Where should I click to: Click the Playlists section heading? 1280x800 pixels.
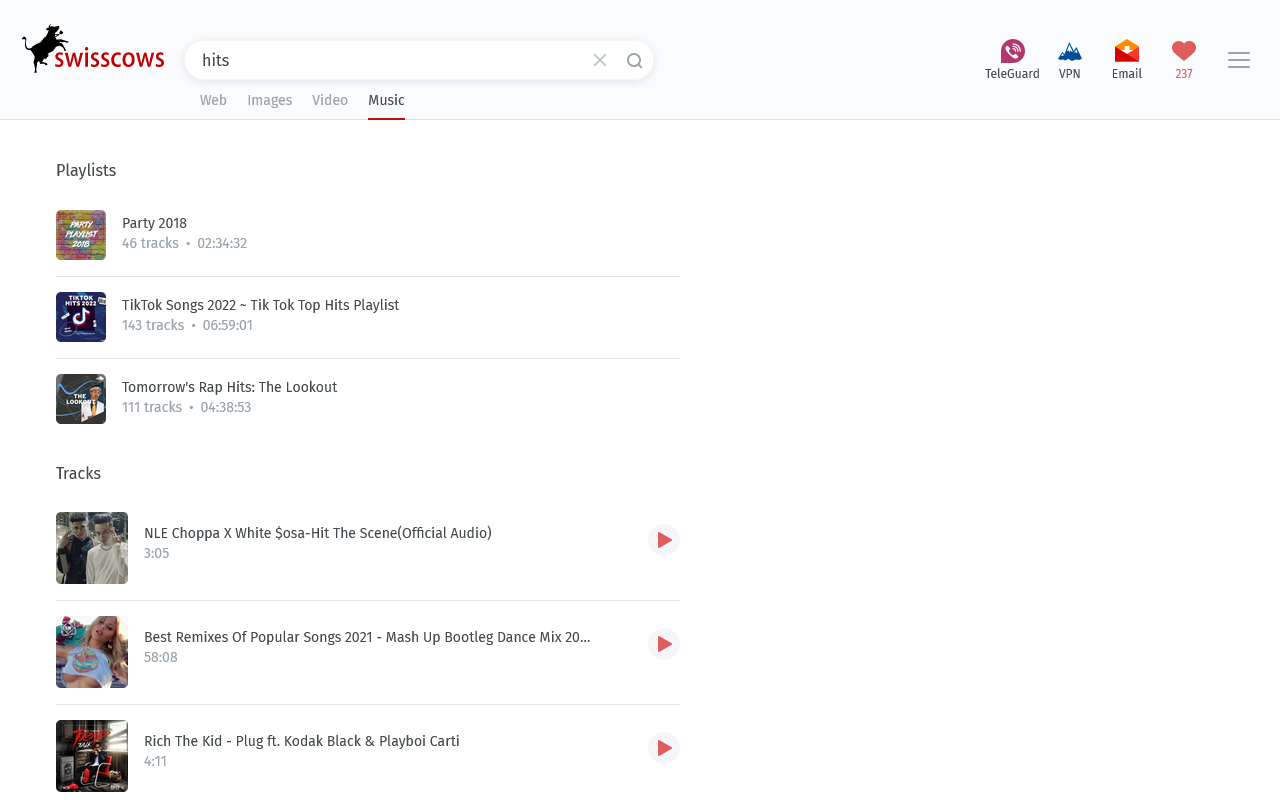click(86, 171)
